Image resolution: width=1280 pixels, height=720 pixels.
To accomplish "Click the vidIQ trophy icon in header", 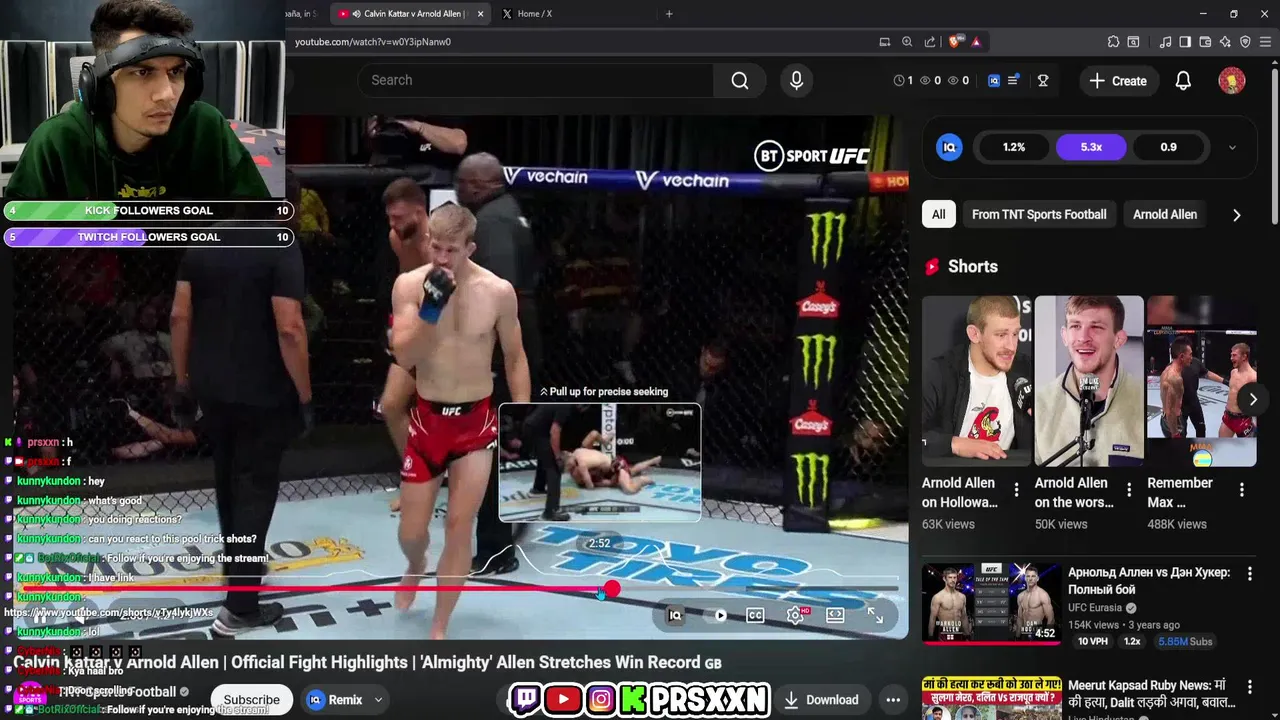I will tap(1043, 81).
